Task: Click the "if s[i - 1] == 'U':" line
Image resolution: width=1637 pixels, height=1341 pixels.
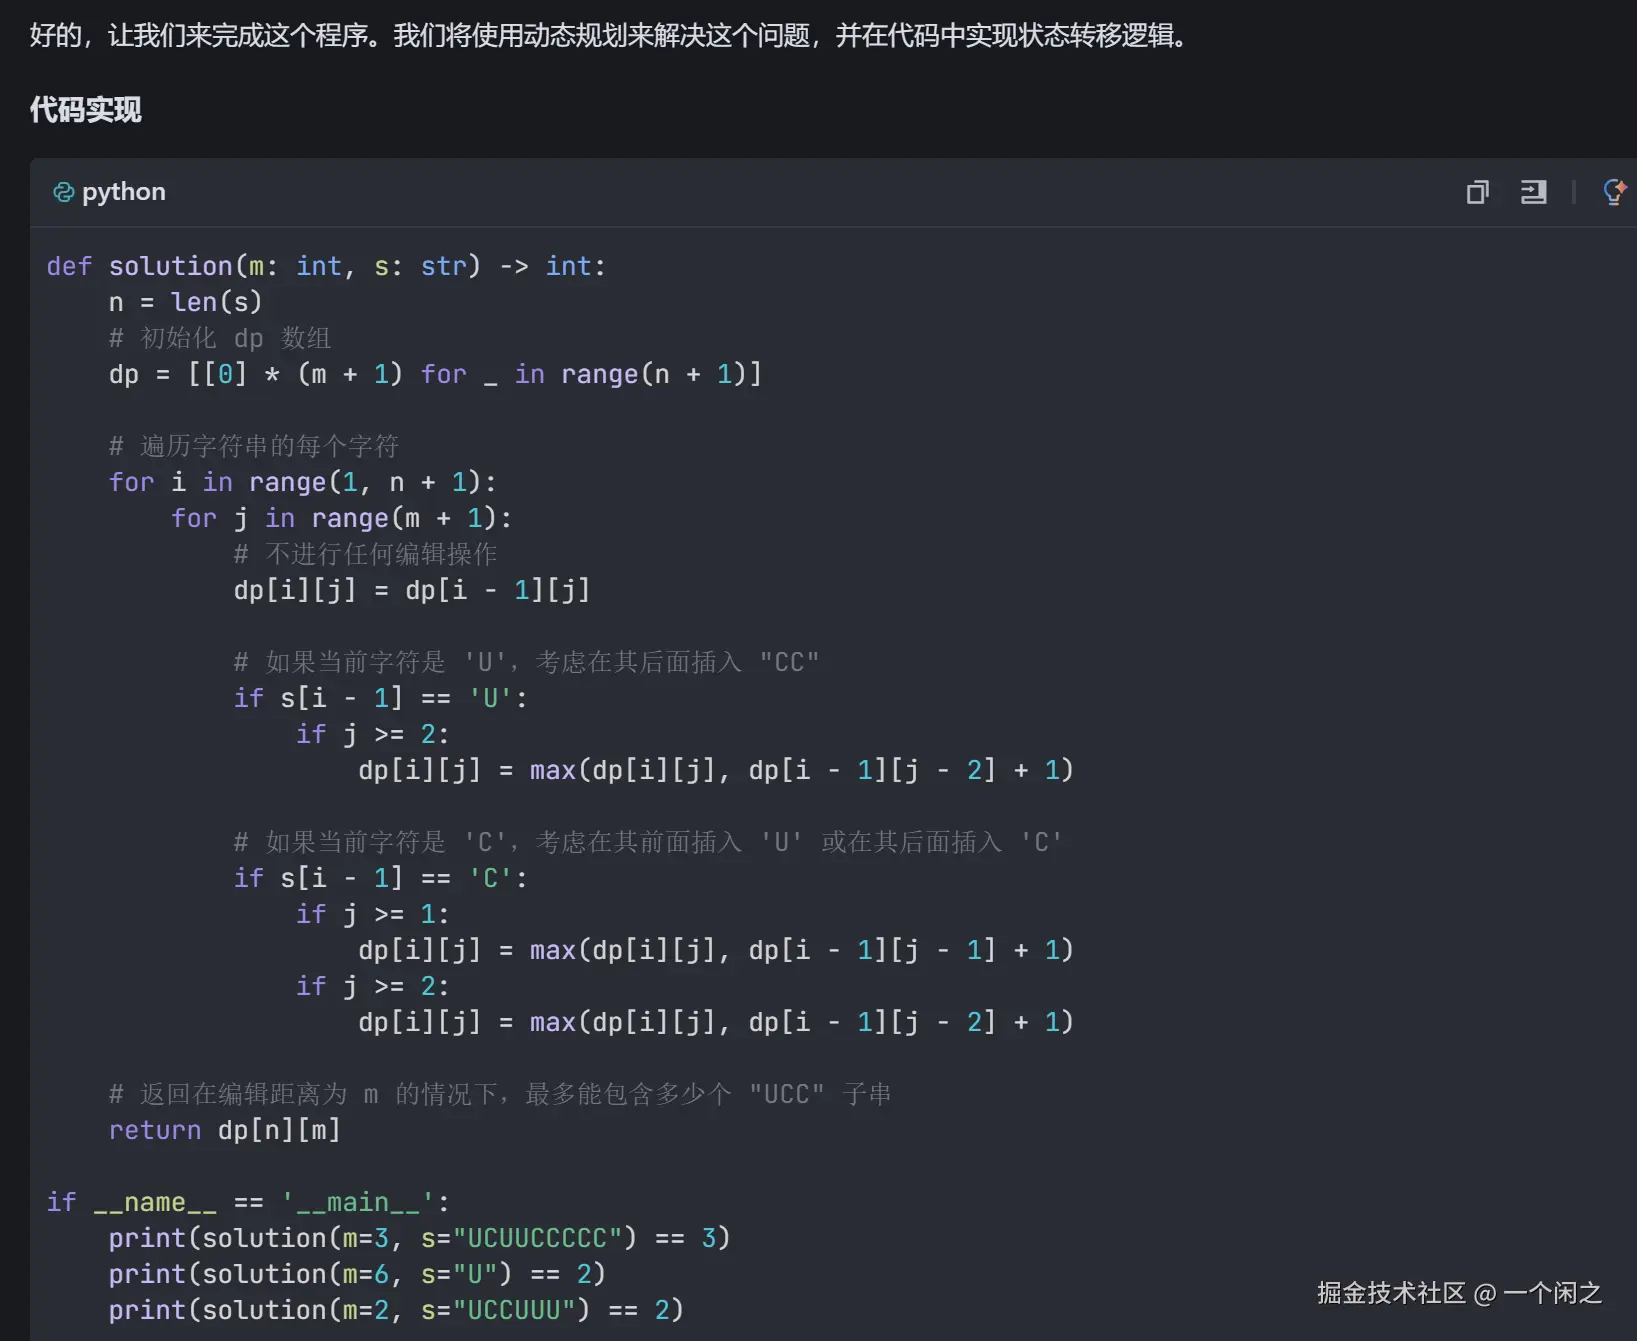Action: (x=380, y=698)
